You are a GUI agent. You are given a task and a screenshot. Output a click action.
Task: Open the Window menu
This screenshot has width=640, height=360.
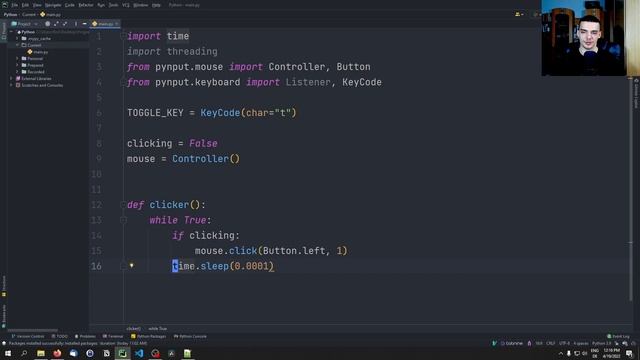click(141, 5)
